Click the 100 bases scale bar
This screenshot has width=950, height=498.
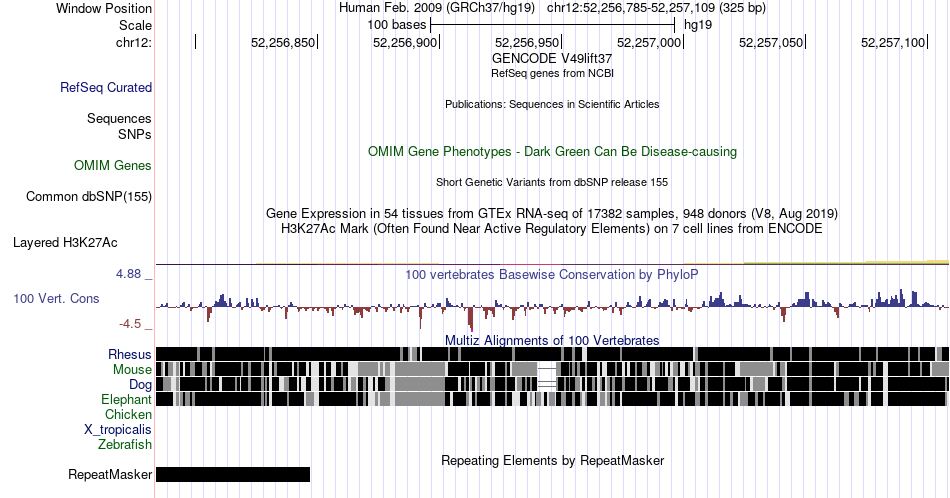(552, 25)
